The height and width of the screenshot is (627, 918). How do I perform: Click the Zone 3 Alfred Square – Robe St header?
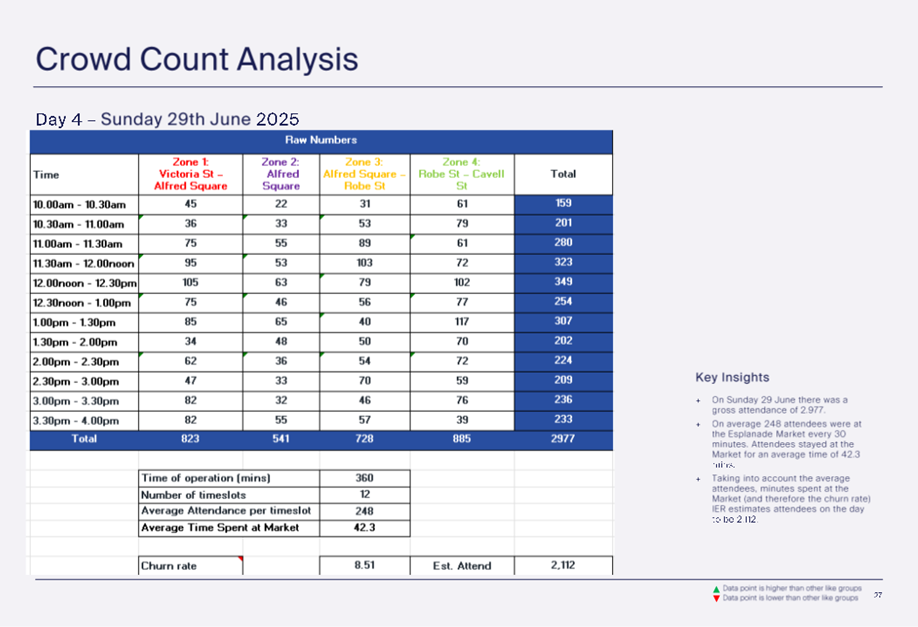[363, 173]
